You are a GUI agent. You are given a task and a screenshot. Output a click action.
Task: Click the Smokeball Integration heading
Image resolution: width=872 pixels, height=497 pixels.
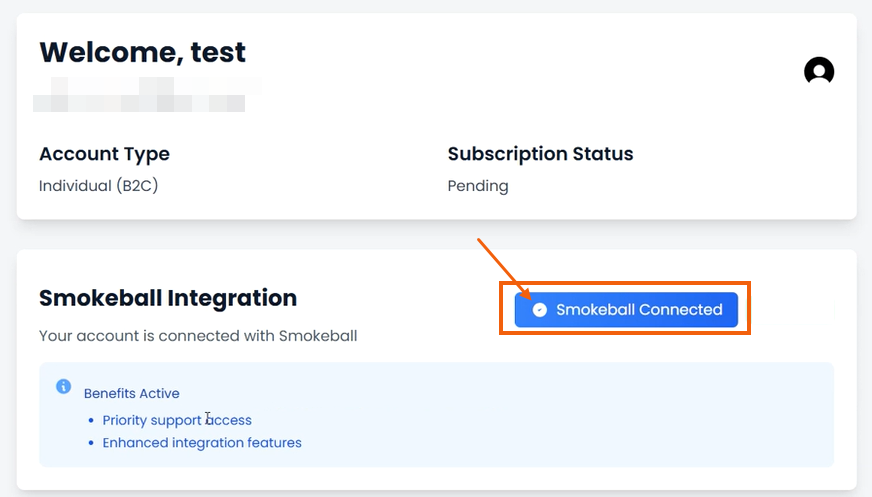click(168, 298)
